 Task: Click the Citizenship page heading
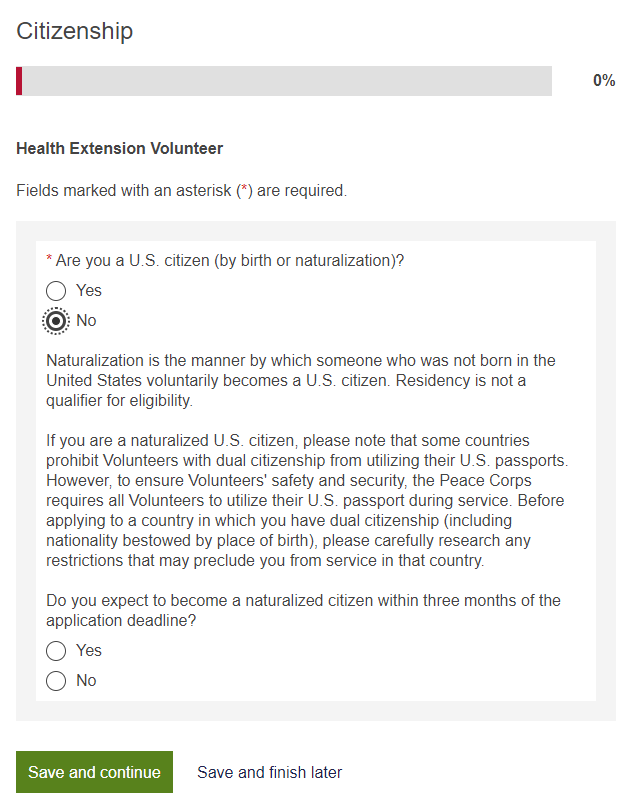pyautogui.click(x=75, y=31)
